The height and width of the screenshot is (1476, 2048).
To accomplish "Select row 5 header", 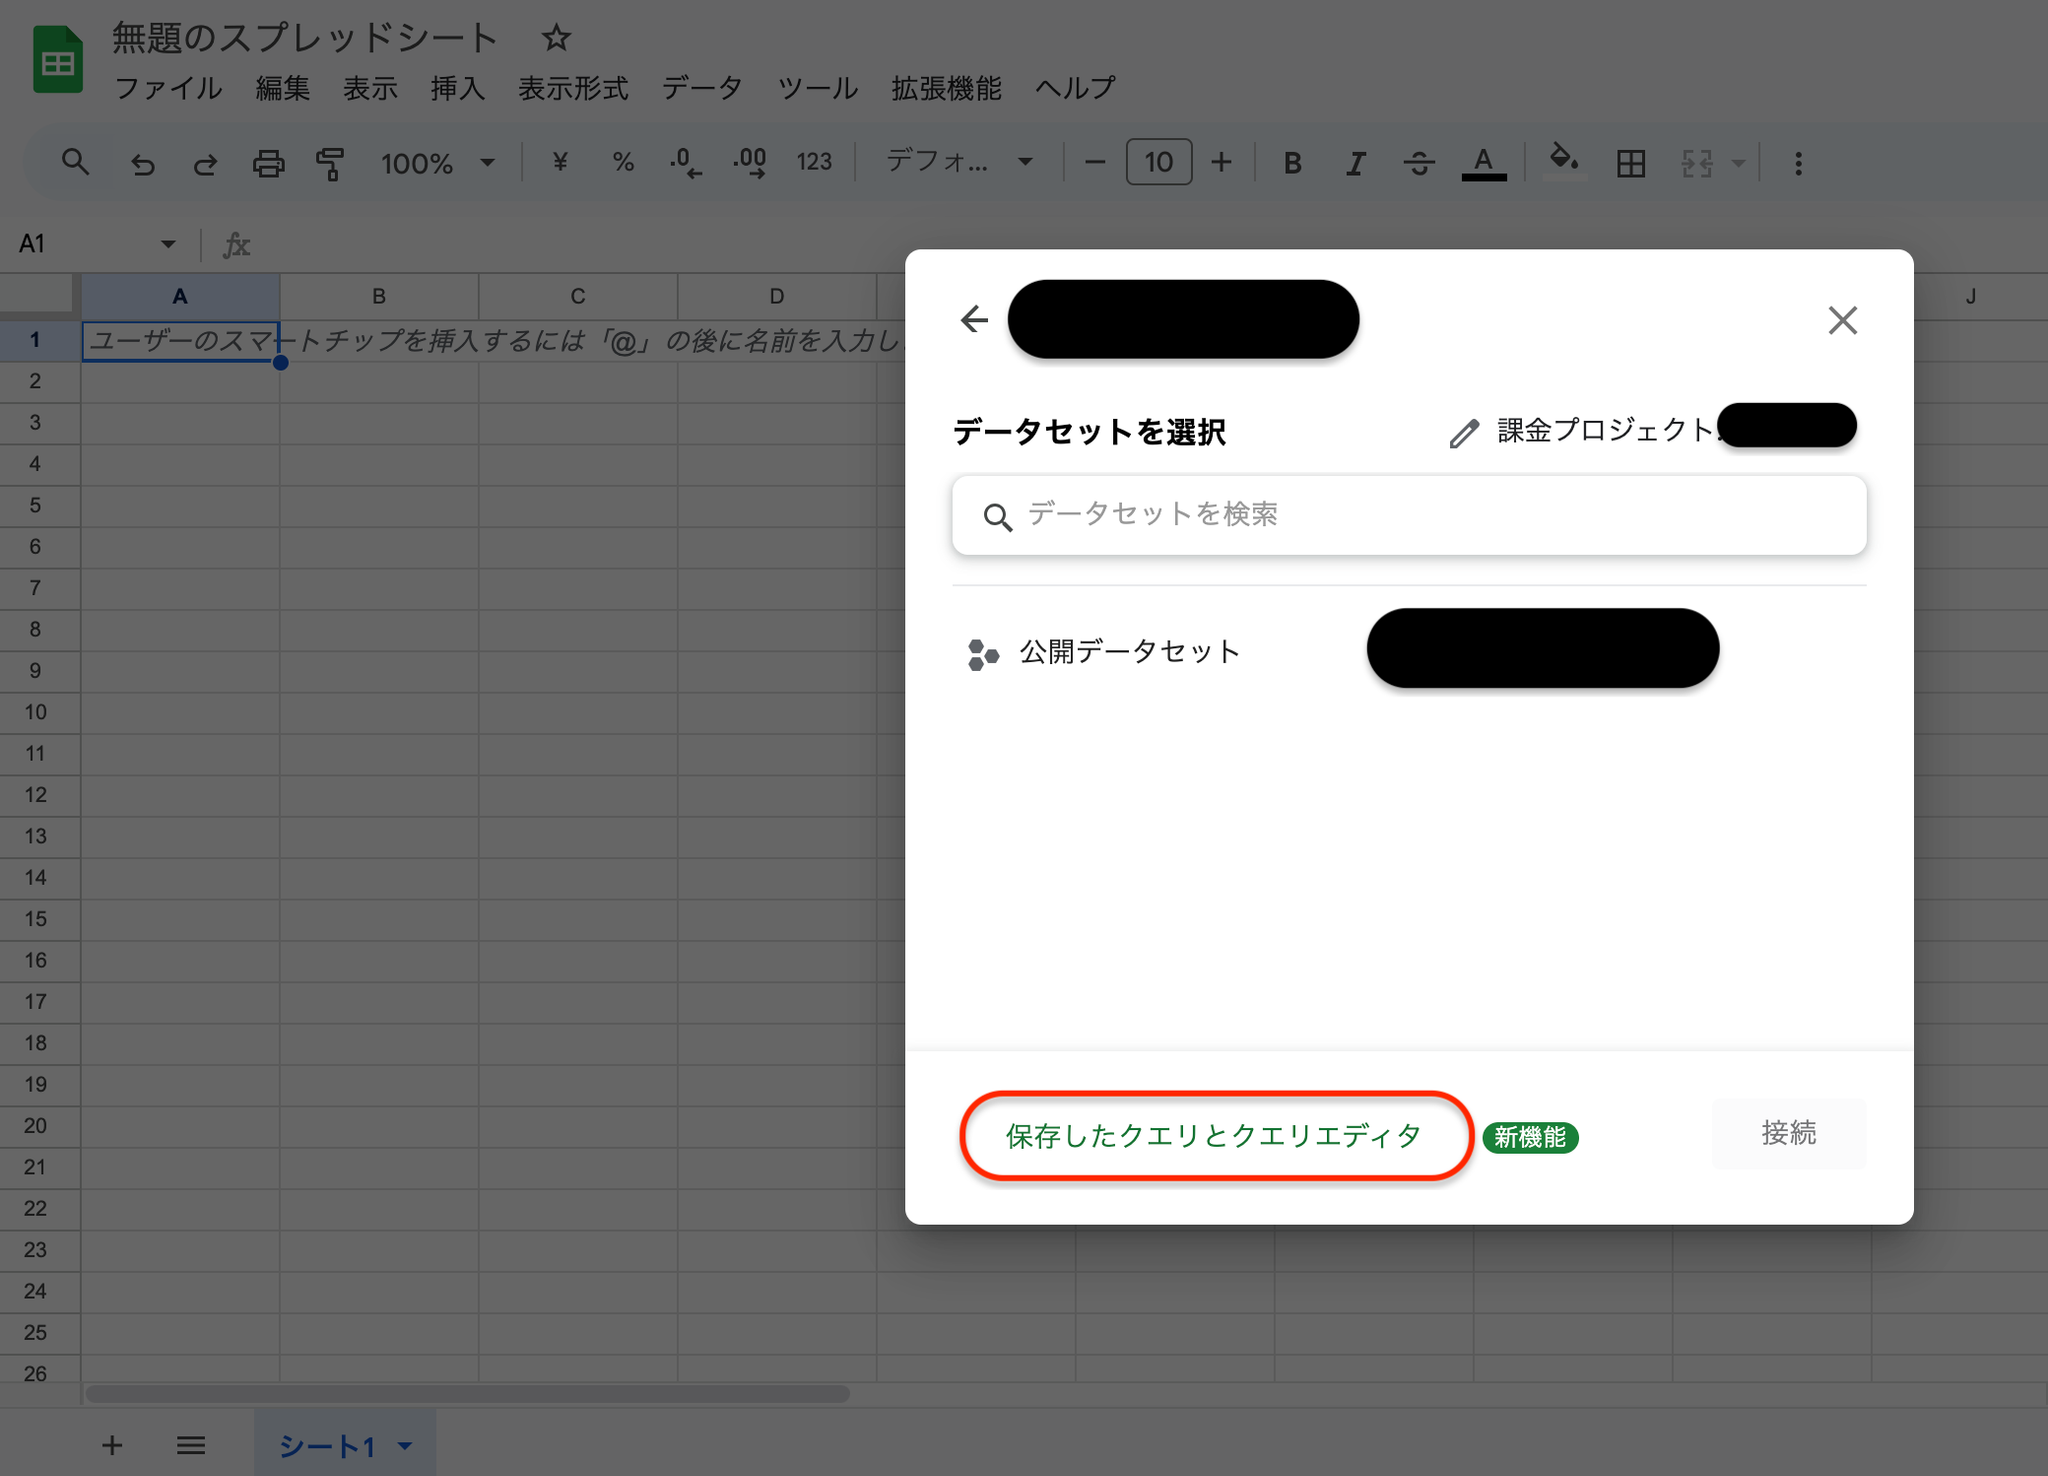I will point(36,505).
